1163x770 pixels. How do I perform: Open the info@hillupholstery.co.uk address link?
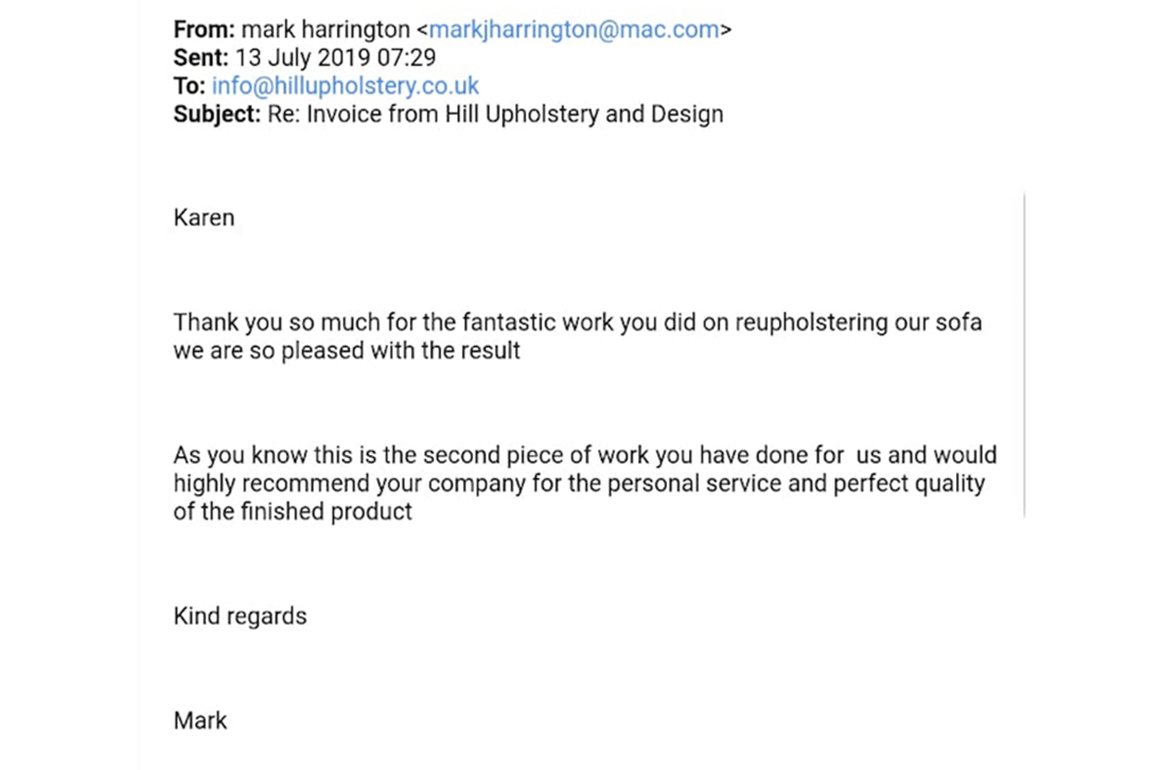click(x=346, y=86)
